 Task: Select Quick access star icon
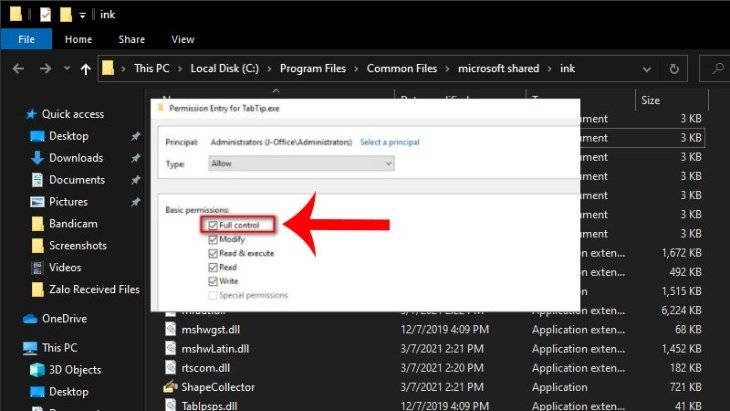click(x=31, y=114)
